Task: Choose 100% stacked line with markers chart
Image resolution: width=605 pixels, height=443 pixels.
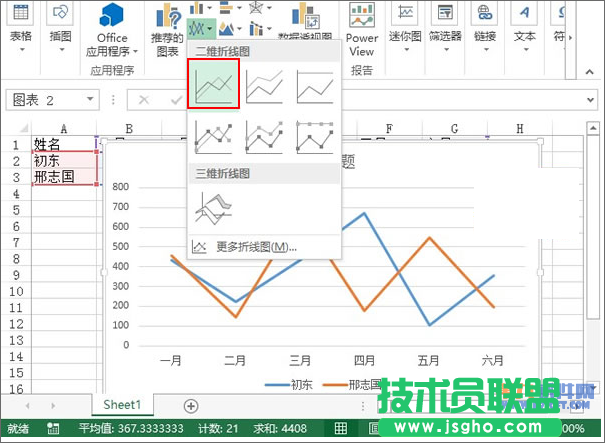Action: click(315, 137)
